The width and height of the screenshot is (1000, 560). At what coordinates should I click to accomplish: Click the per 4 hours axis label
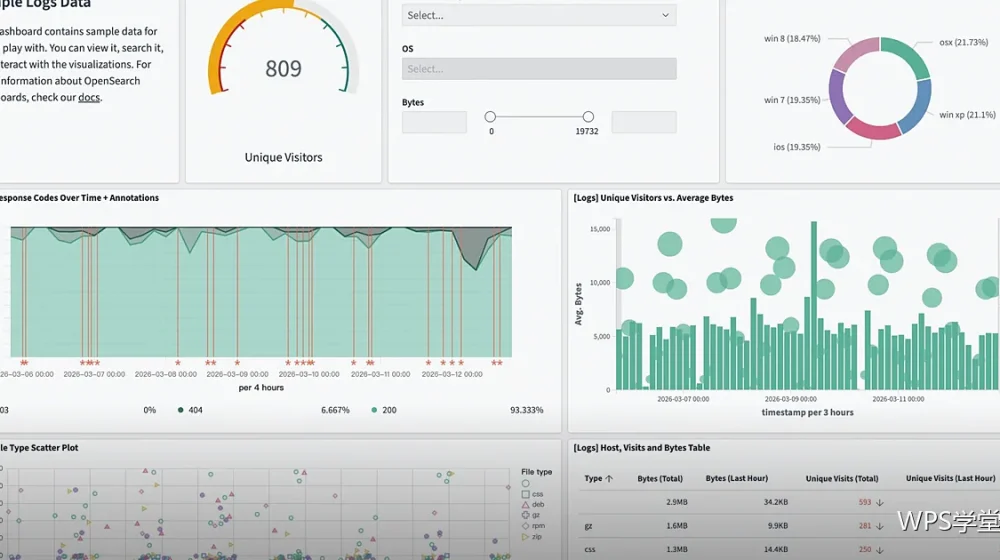tap(261, 388)
